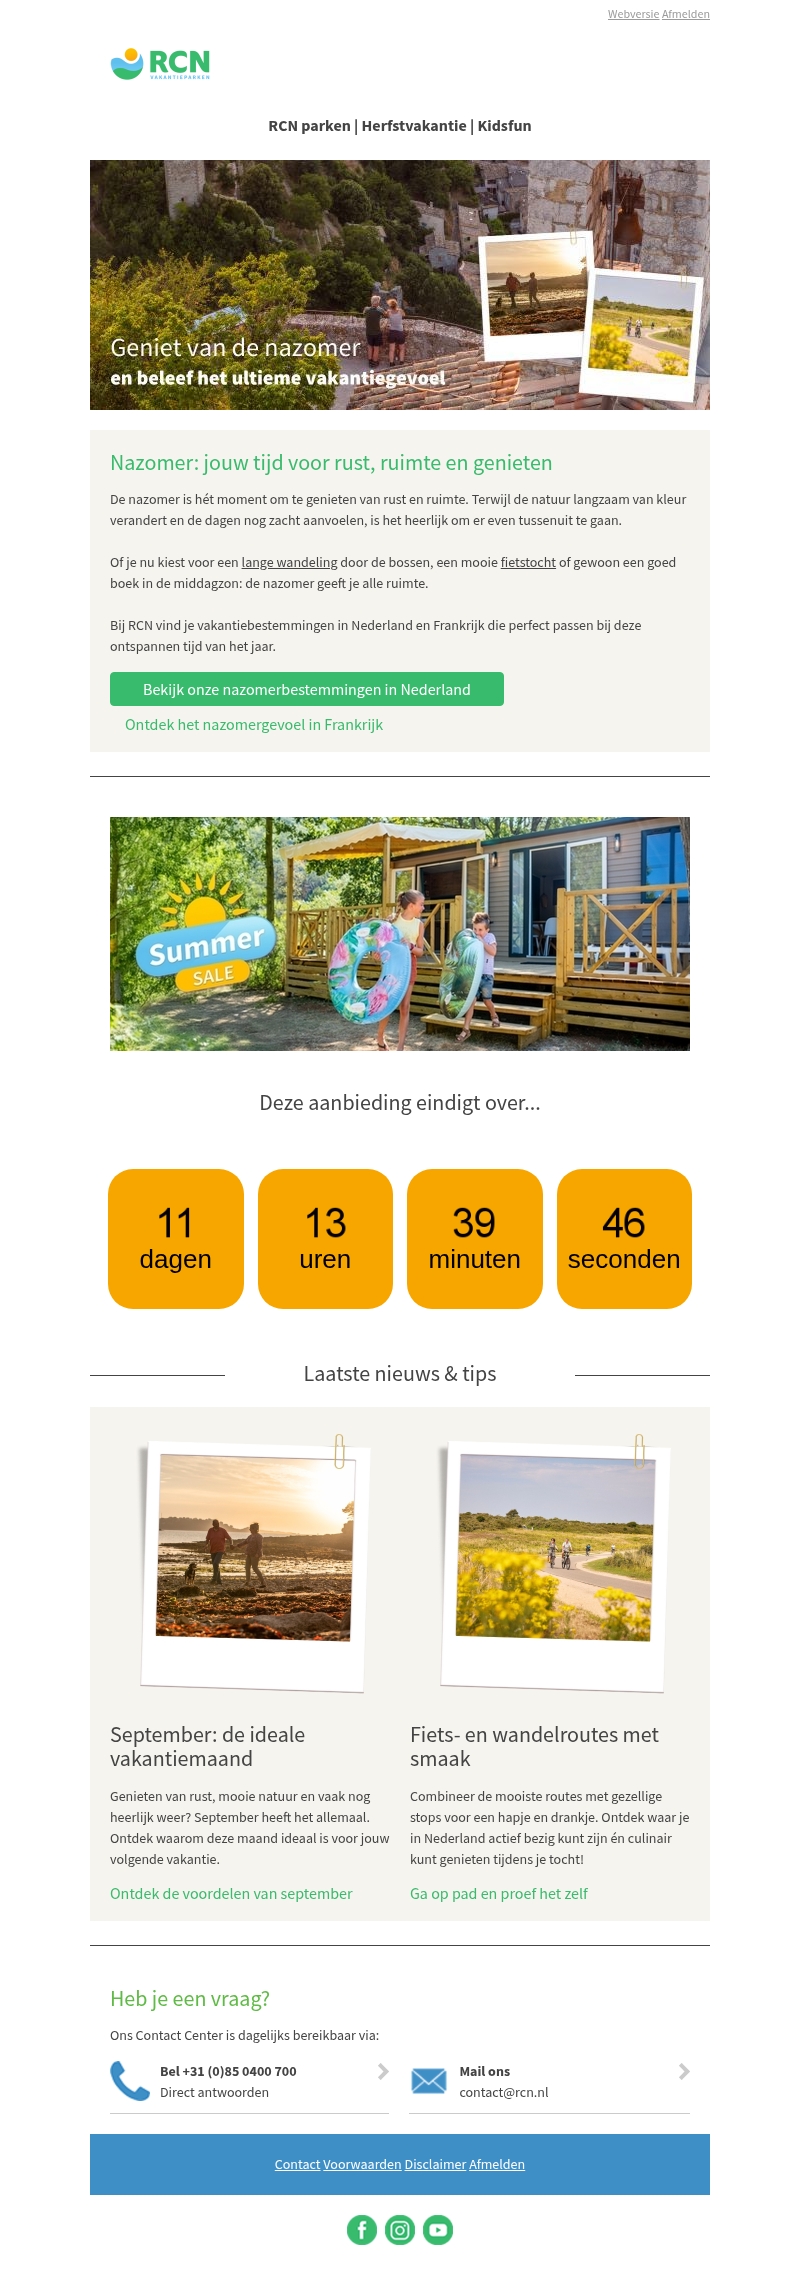Click the lange wandeling text link
The height and width of the screenshot is (2283, 800).
[289, 563]
